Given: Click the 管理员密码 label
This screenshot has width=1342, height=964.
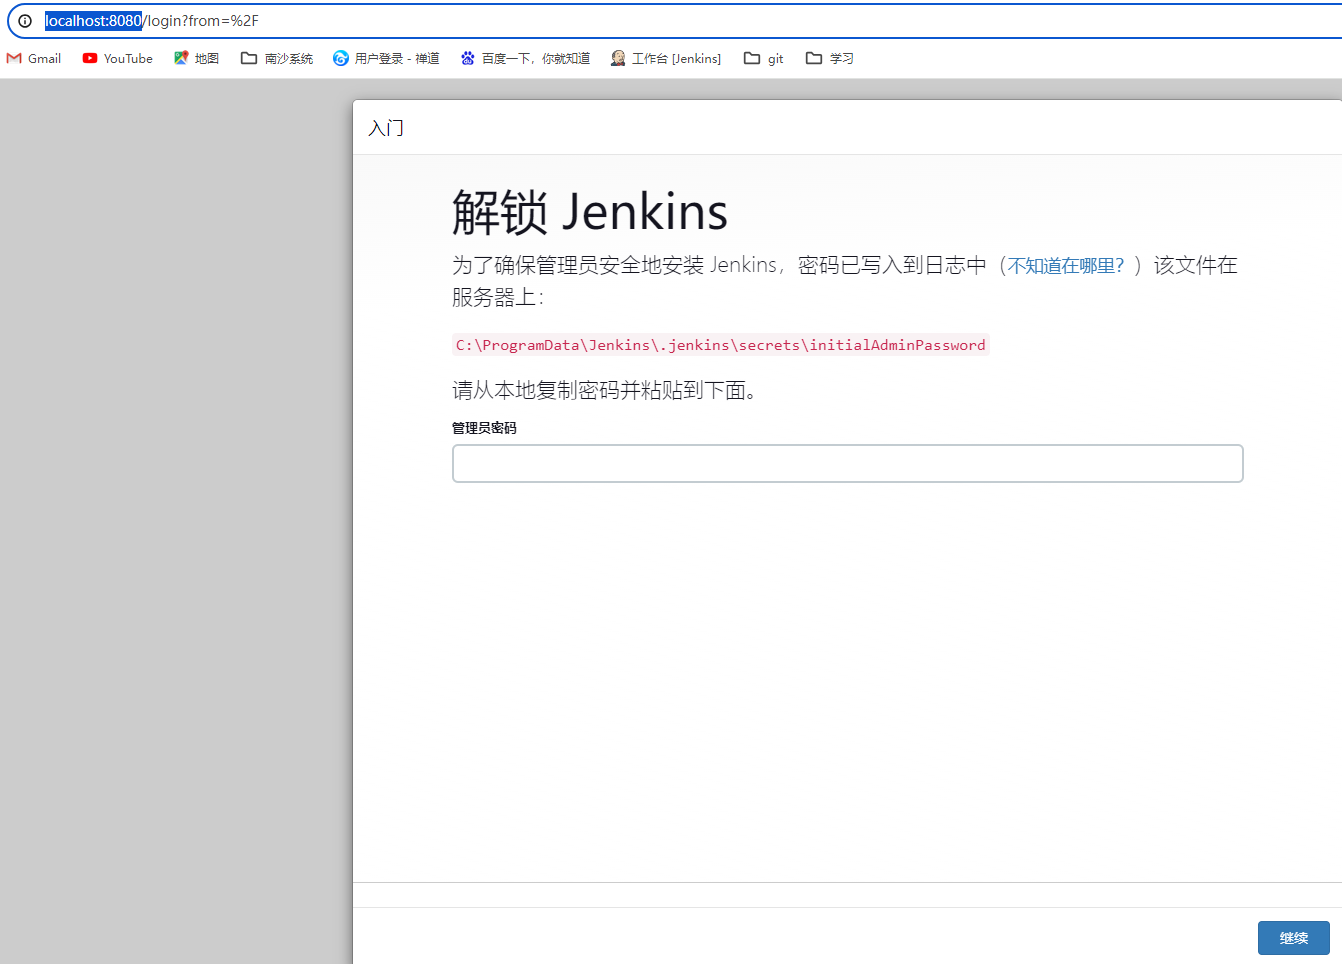Looking at the screenshot, I should [484, 428].
